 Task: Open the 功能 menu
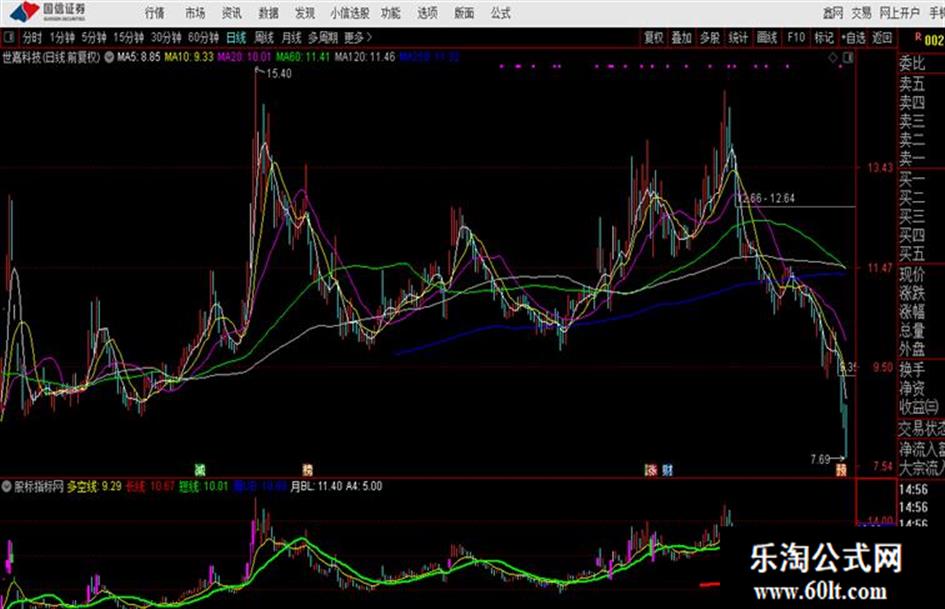pos(391,13)
